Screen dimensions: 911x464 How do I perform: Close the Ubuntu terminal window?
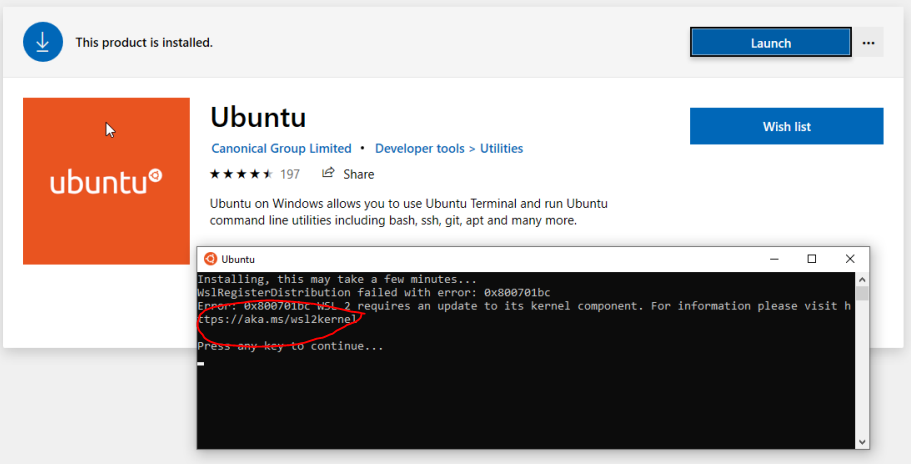click(x=850, y=259)
